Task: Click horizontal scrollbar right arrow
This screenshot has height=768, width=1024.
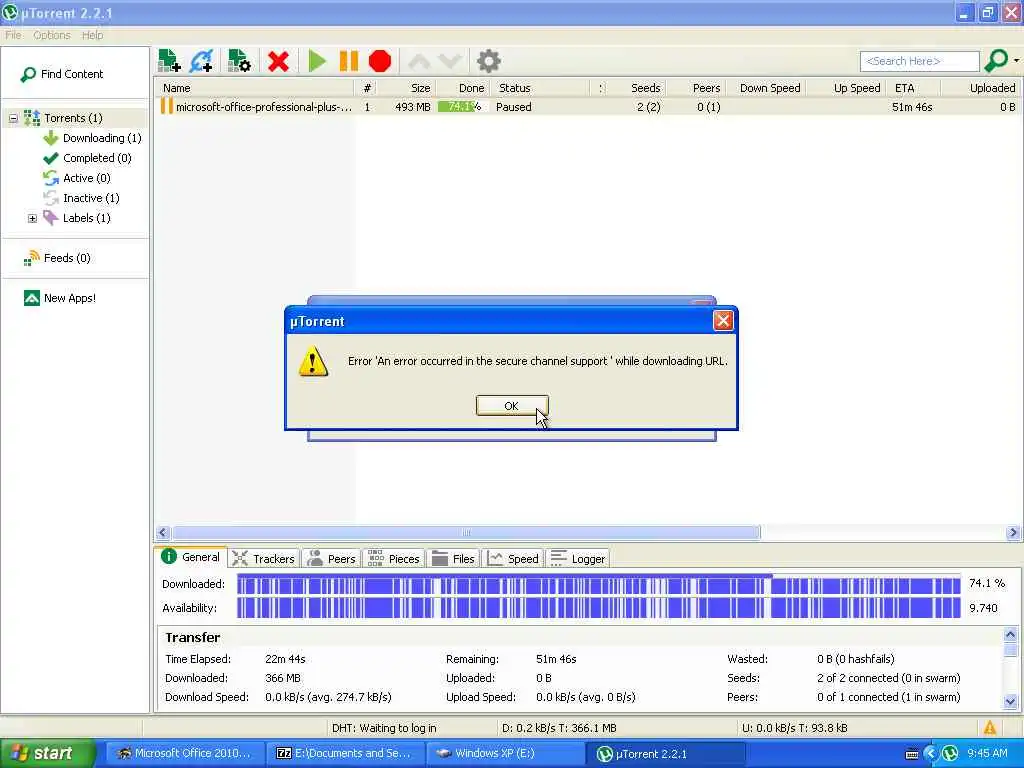Action: click(x=1013, y=532)
